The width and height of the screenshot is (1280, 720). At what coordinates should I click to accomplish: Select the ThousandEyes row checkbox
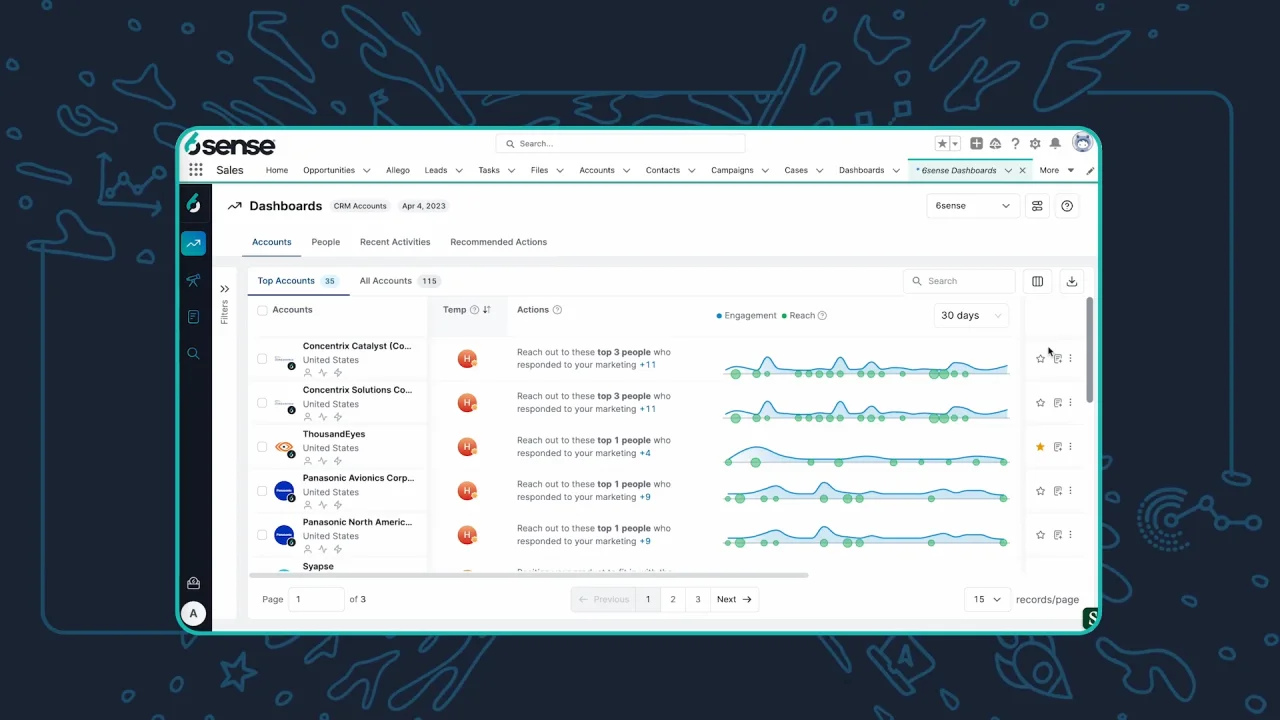262,447
